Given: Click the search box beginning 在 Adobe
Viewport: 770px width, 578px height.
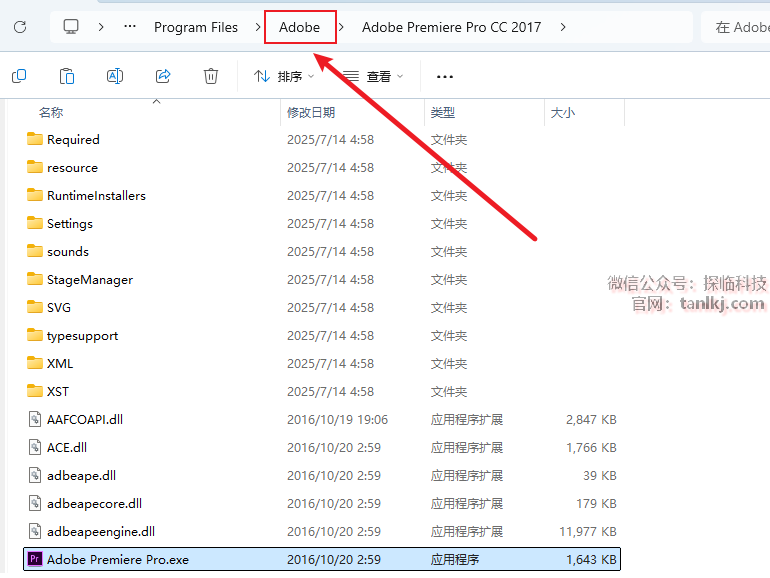Looking at the screenshot, I should tap(736, 27).
